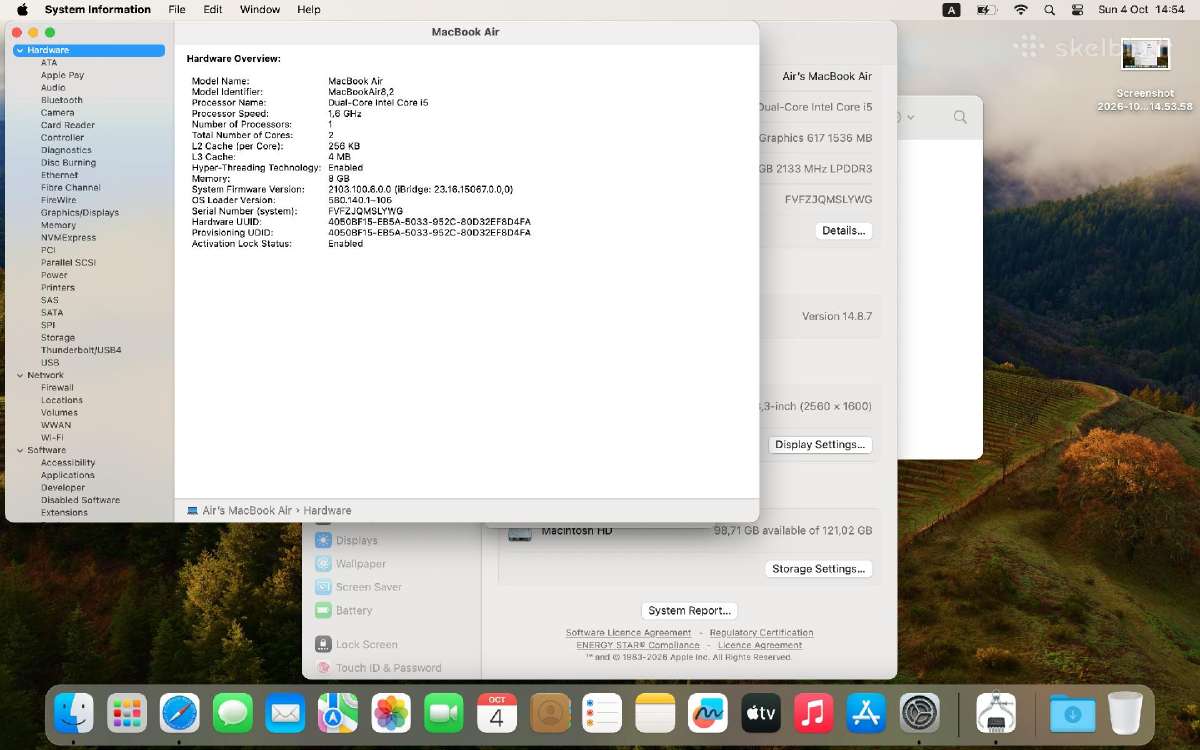Click the input source A icon
1200x750 pixels.
coord(952,9)
